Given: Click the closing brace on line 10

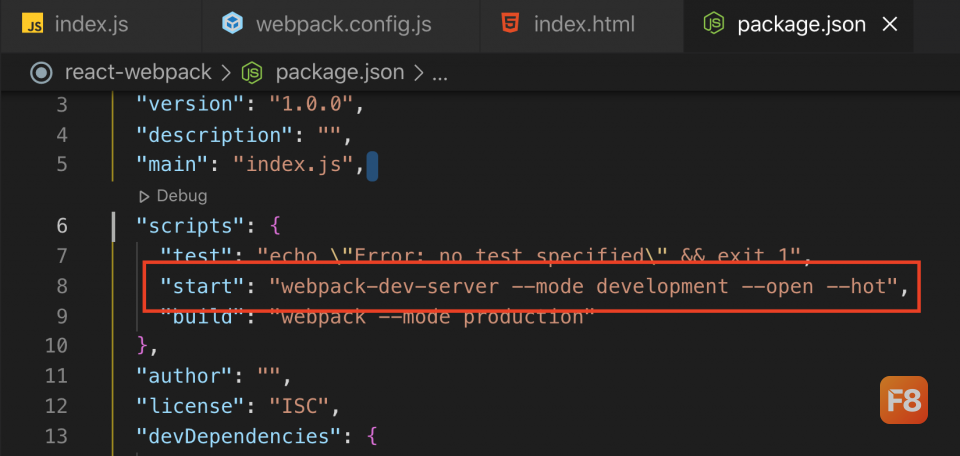Looking at the screenshot, I should tap(143, 346).
